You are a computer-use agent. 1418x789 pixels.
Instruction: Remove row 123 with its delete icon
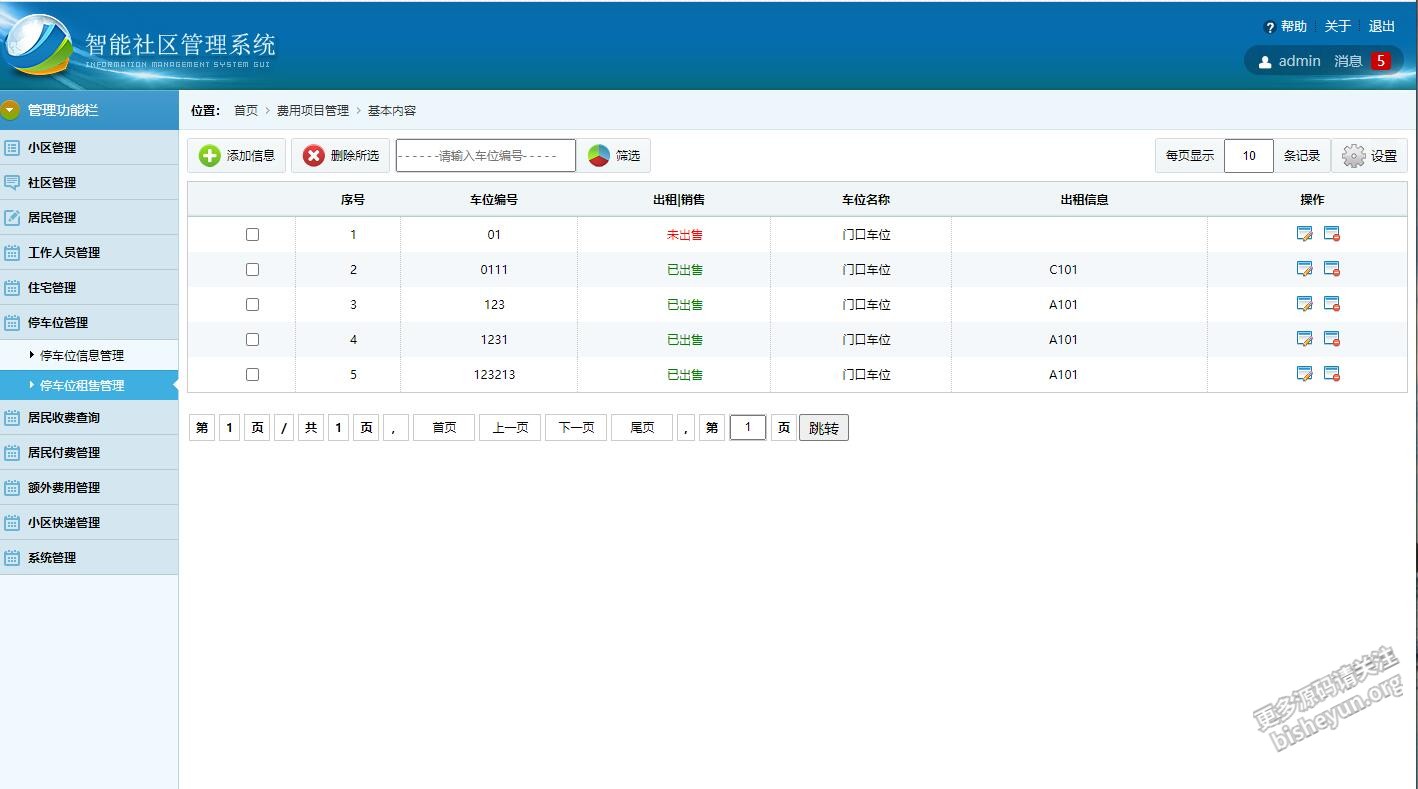click(x=1332, y=304)
